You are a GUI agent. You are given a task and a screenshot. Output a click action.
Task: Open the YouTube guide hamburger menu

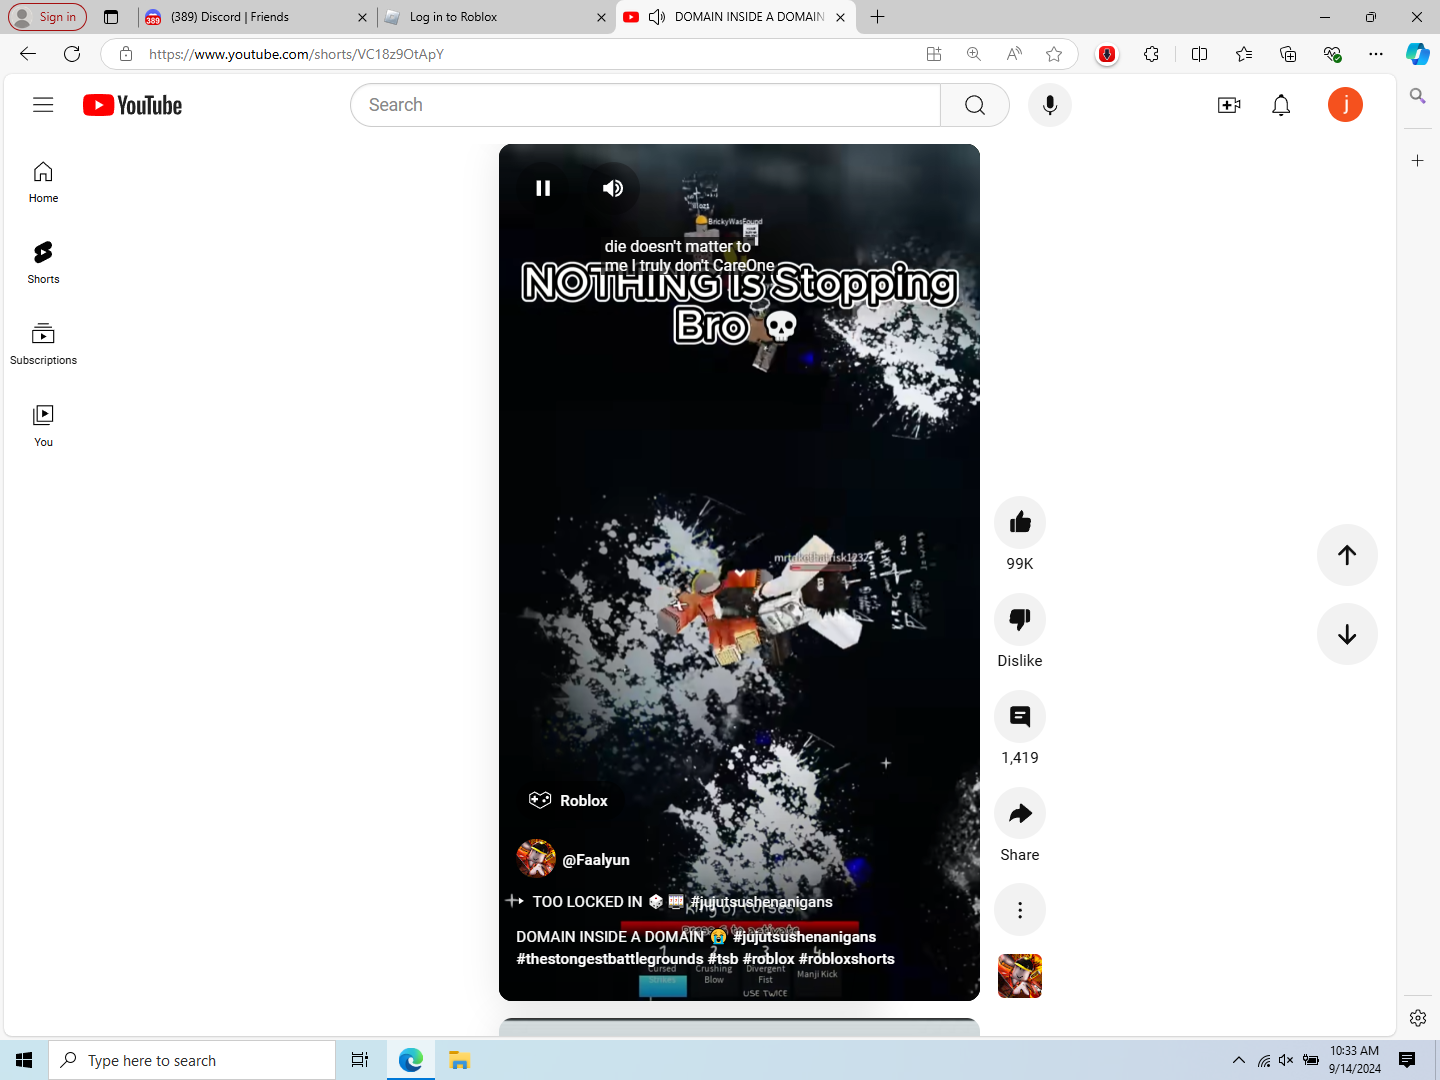(x=43, y=105)
